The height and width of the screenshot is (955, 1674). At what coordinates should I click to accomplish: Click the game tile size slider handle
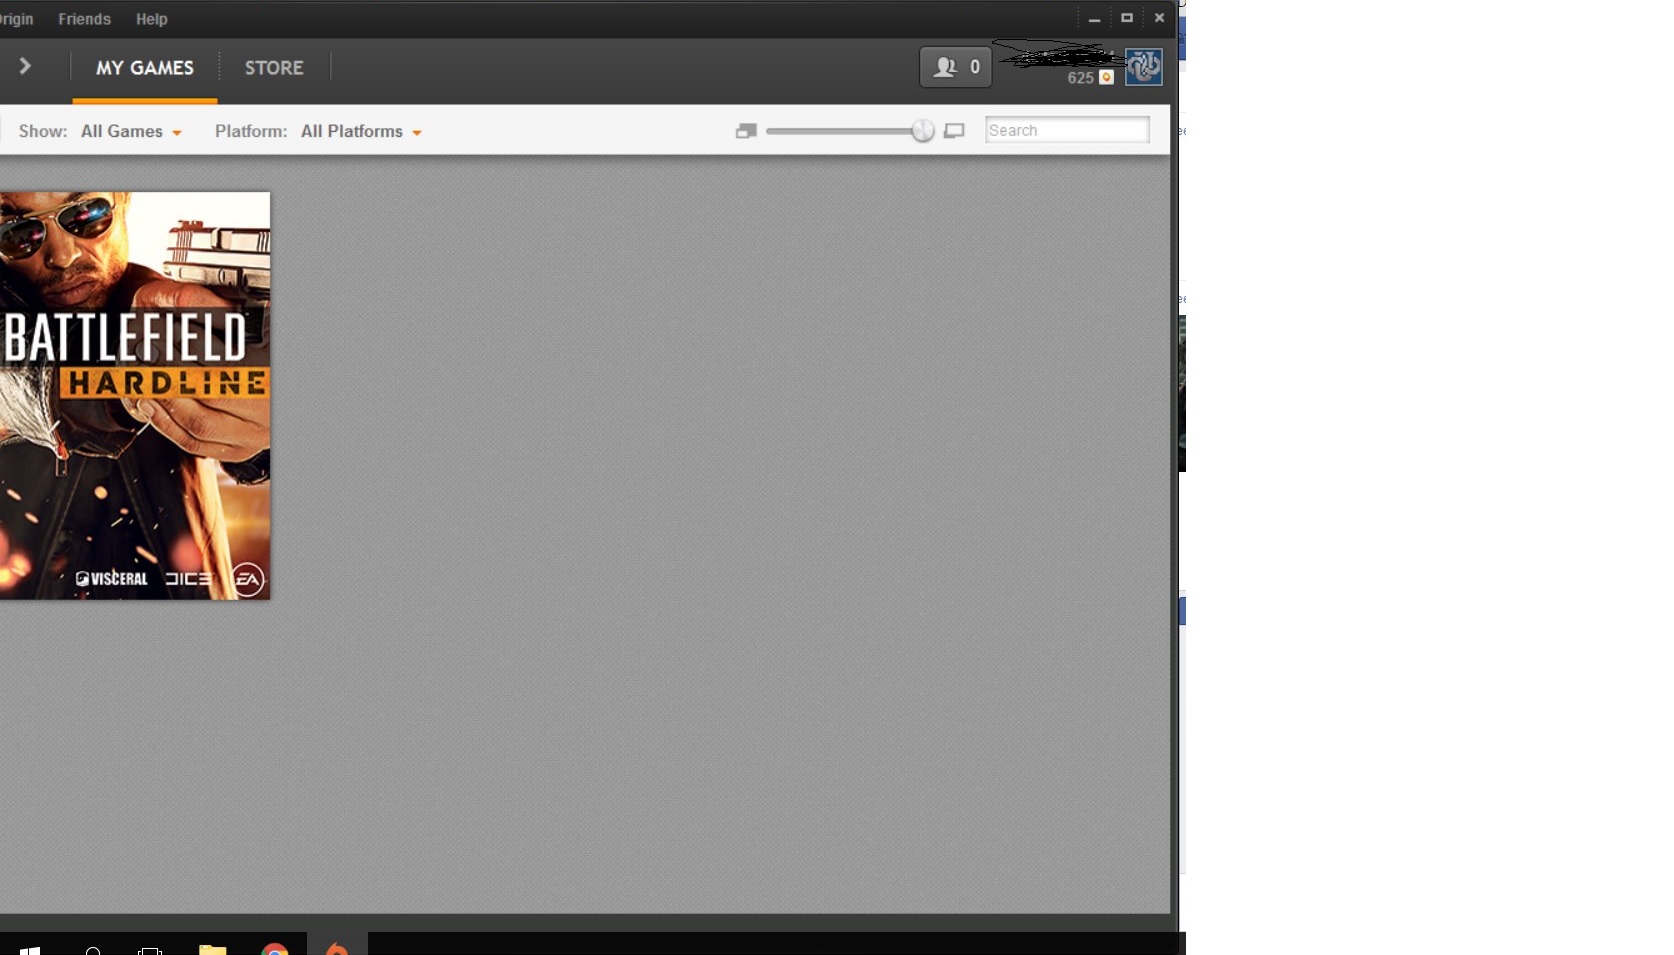point(923,131)
